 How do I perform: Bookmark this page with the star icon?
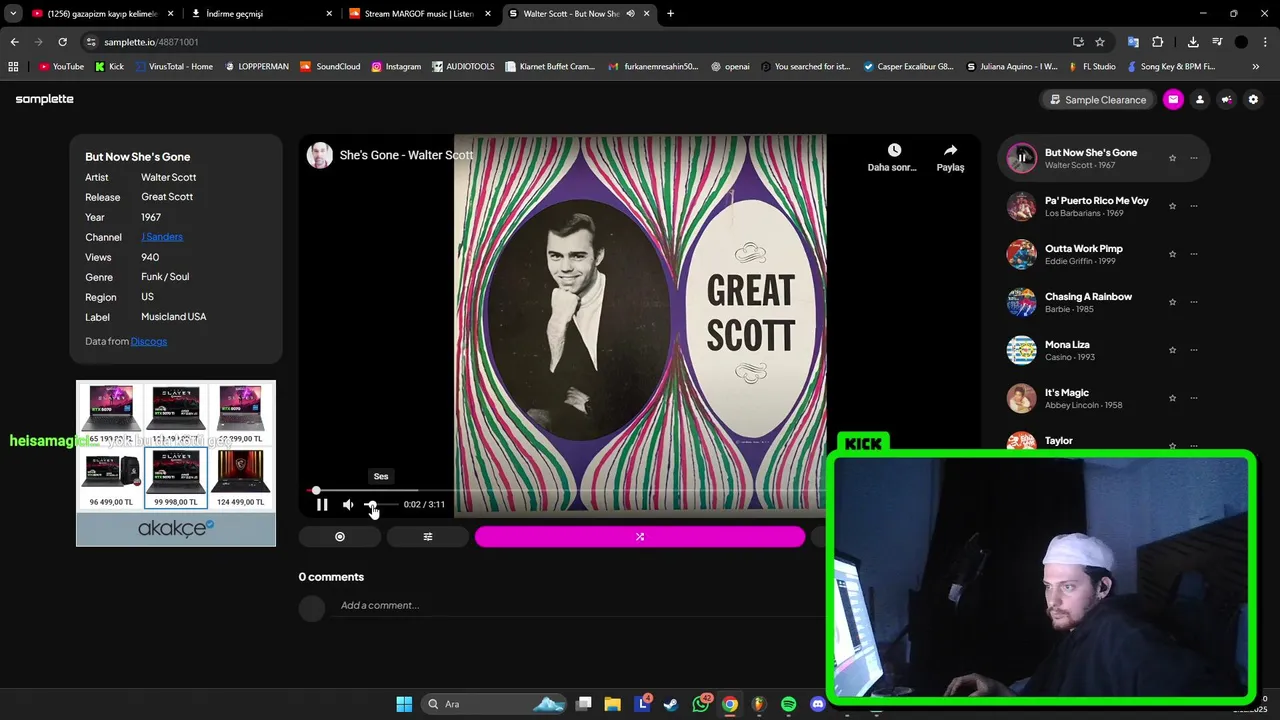pyautogui.click(x=1100, y=42)
